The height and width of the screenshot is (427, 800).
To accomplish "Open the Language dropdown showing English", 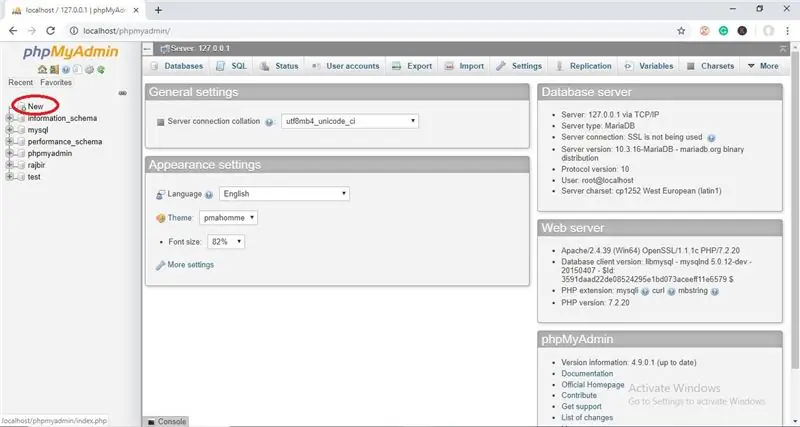I will click(x=284, y=194).
